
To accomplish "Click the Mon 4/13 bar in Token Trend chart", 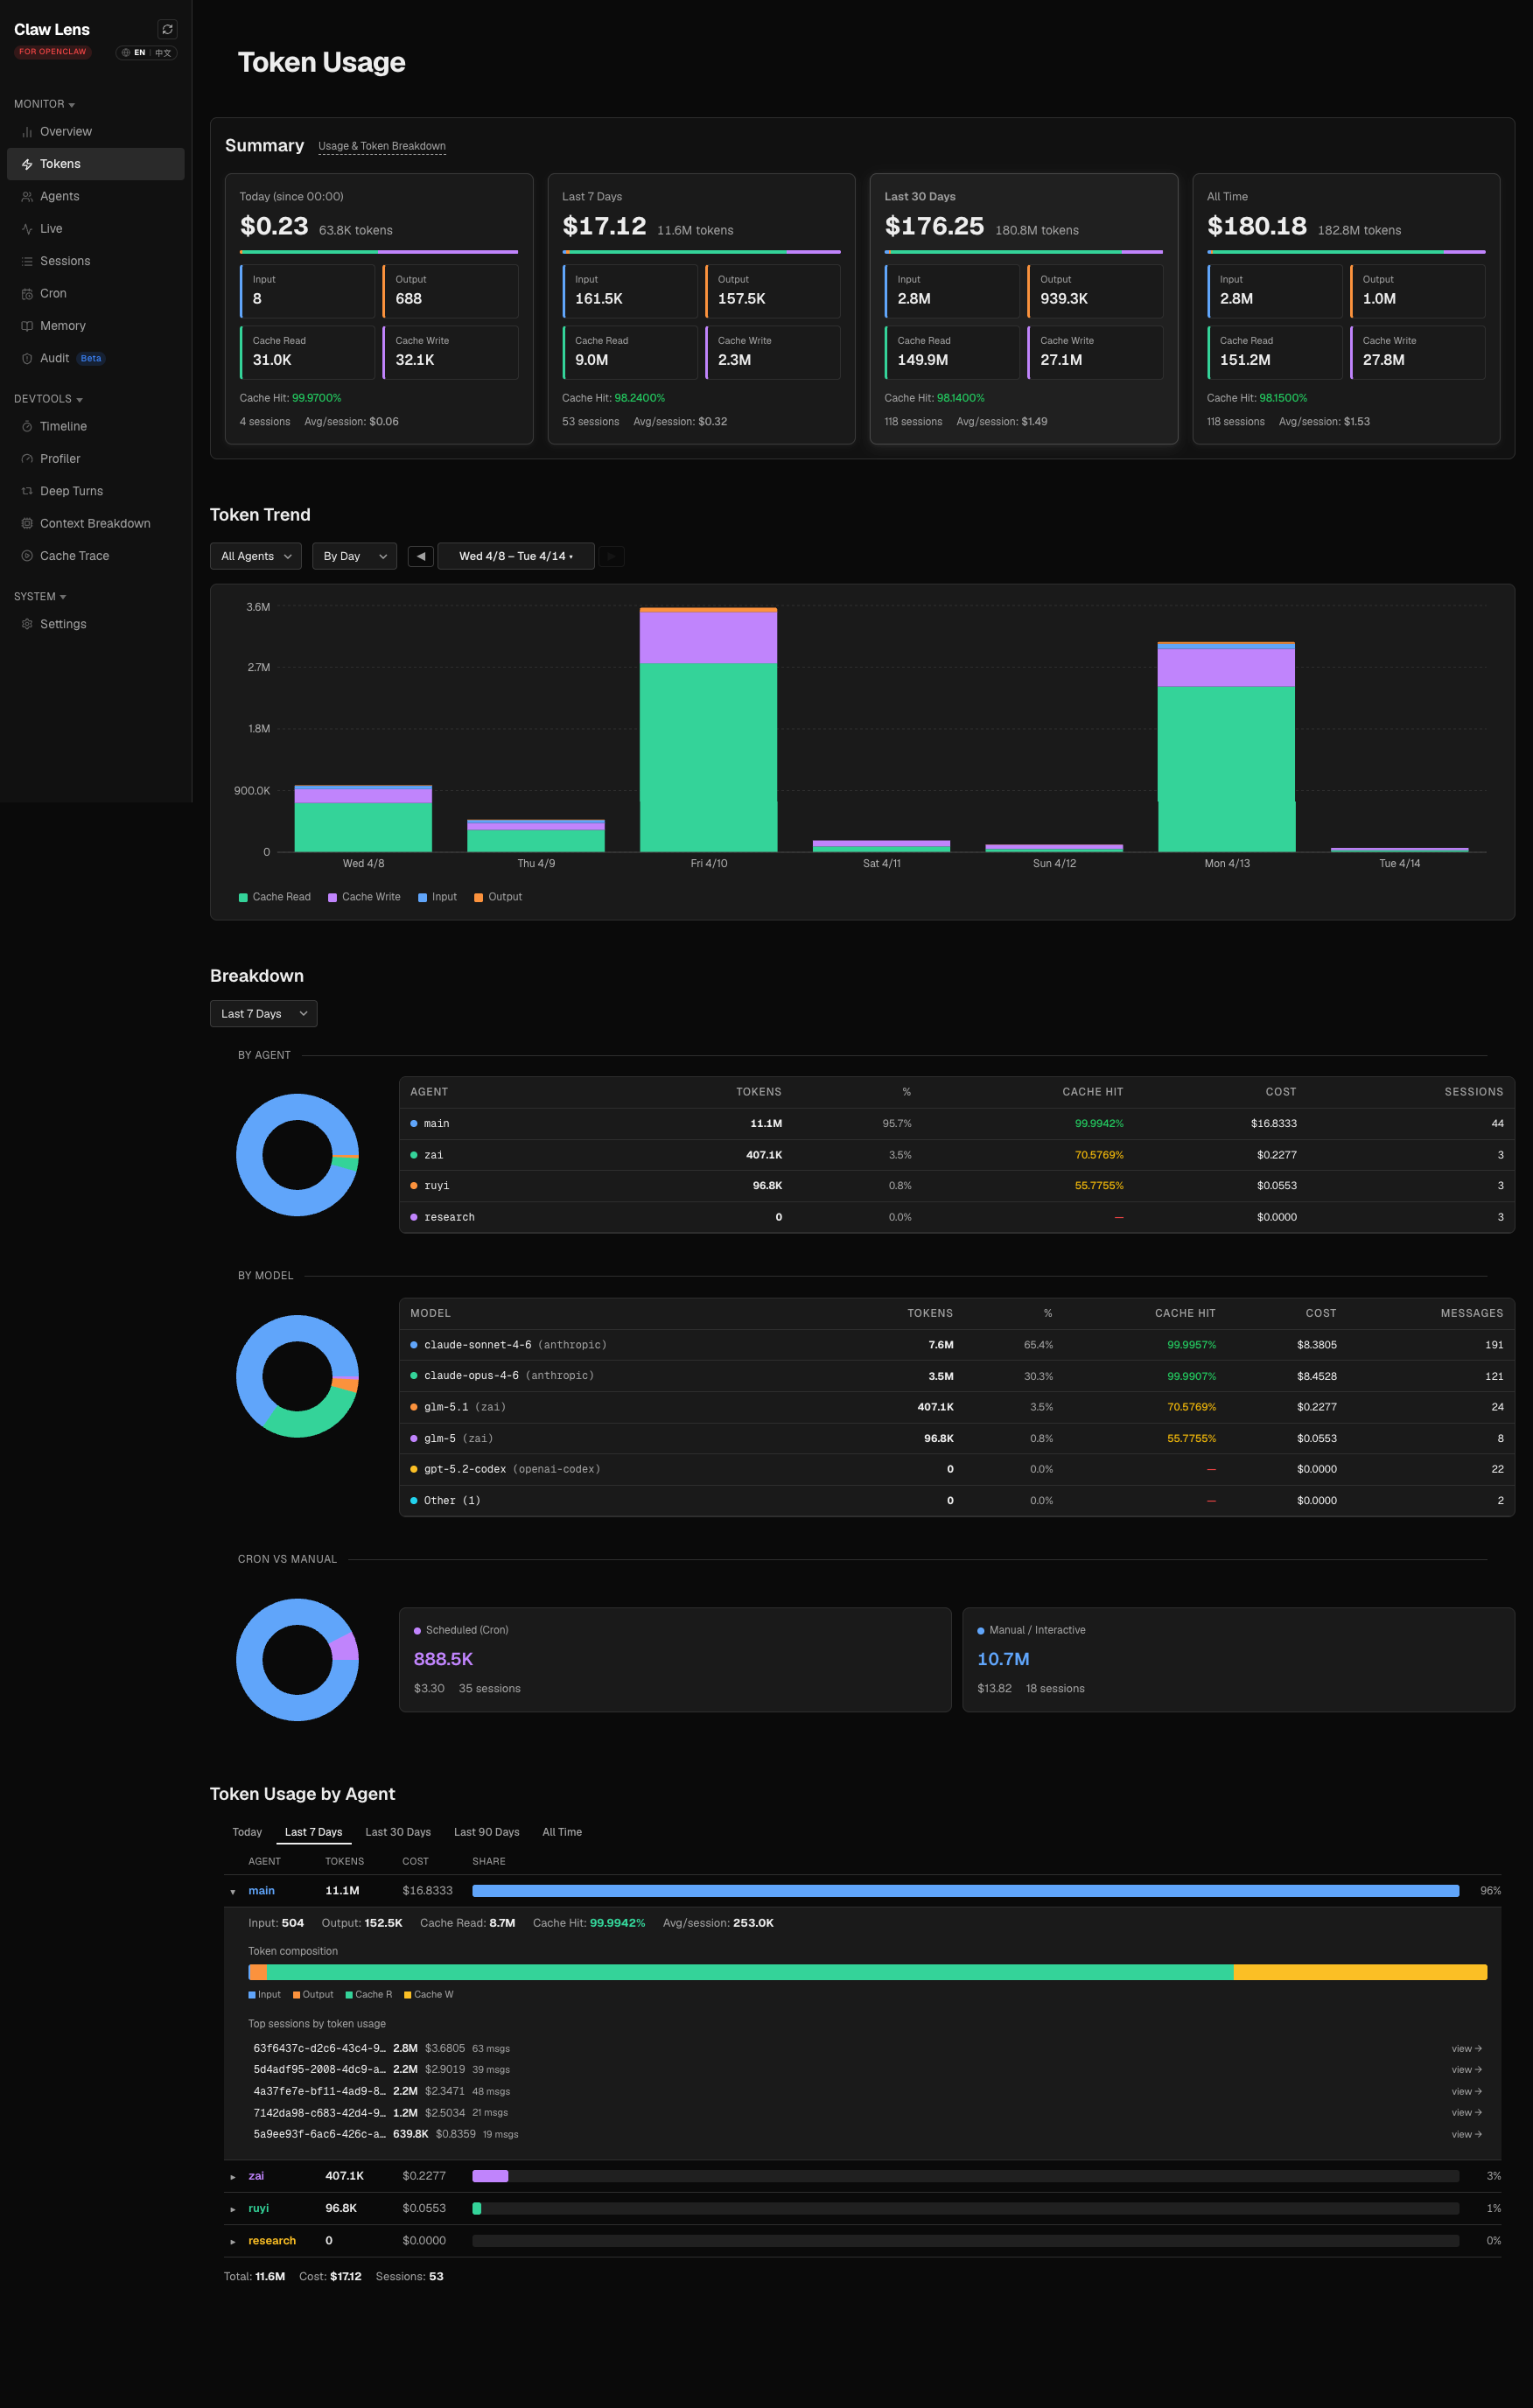I will [1226, 747].
